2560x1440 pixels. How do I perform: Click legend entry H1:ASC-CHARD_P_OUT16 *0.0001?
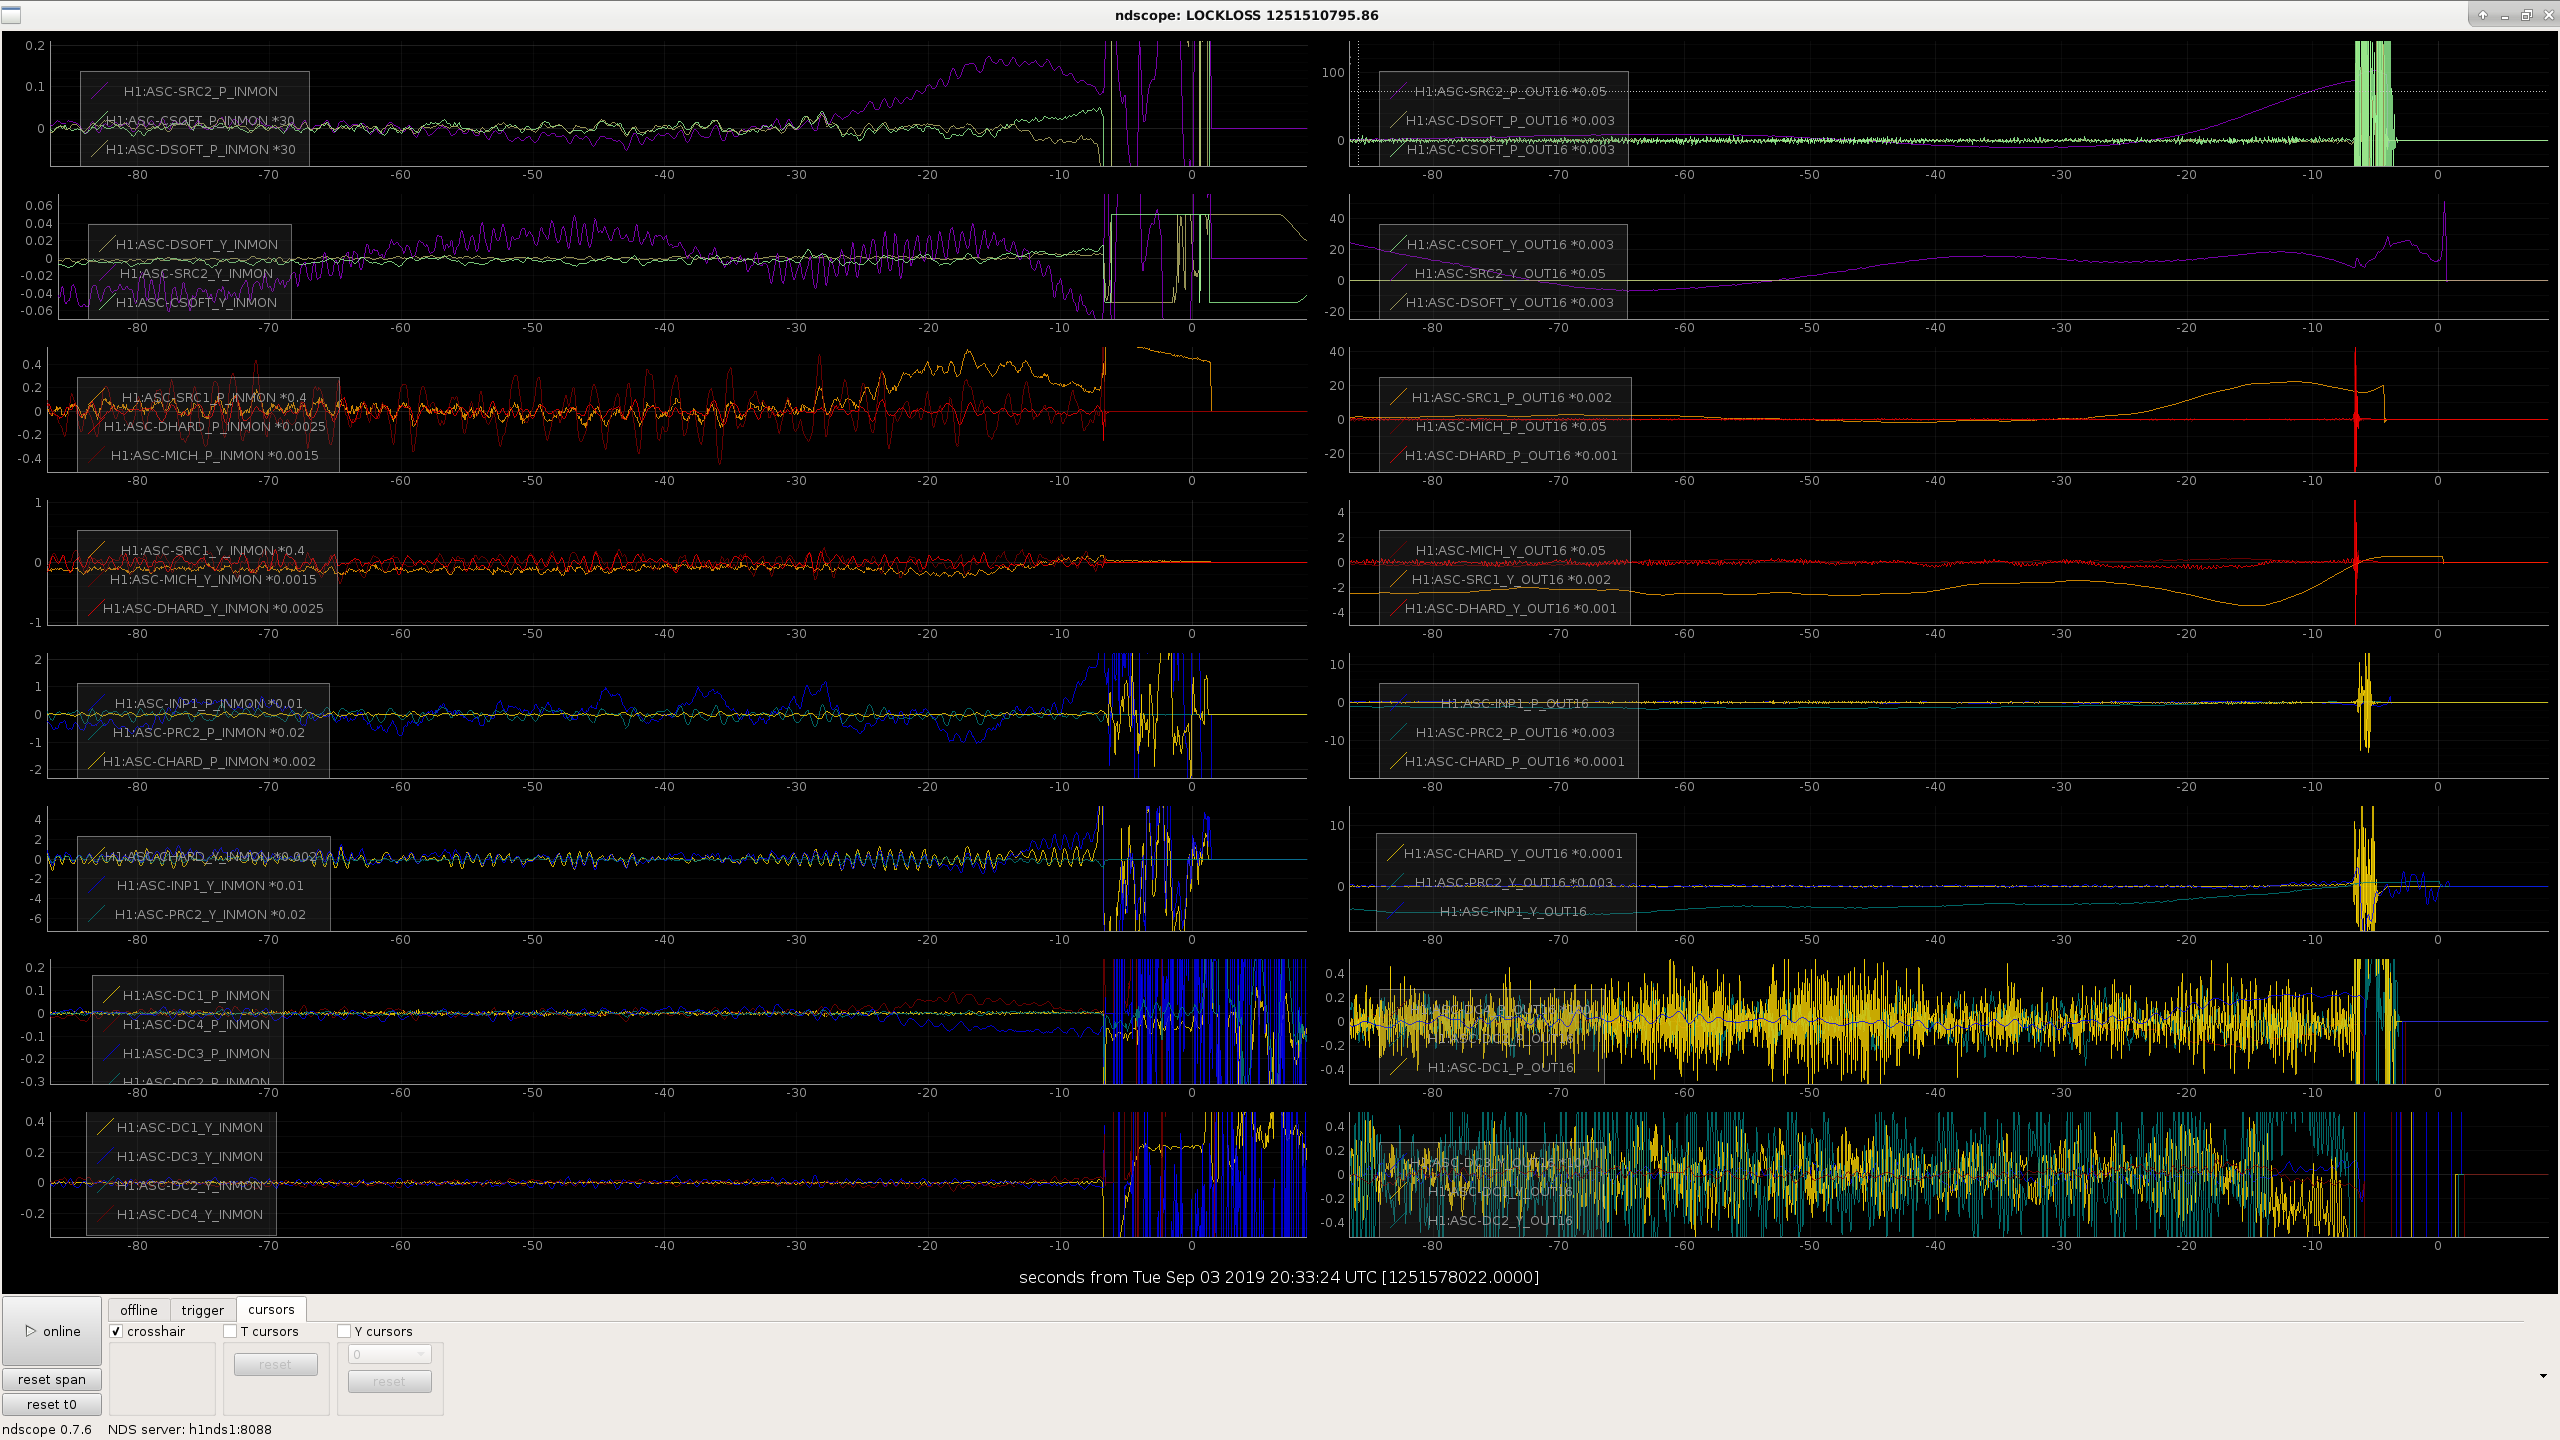pos(1515,761)
